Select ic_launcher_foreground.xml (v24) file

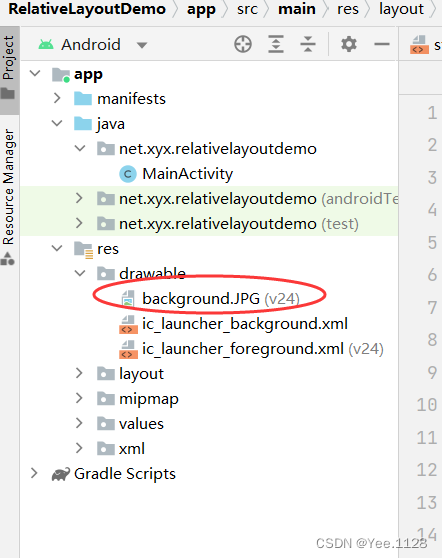click(263, 349)
